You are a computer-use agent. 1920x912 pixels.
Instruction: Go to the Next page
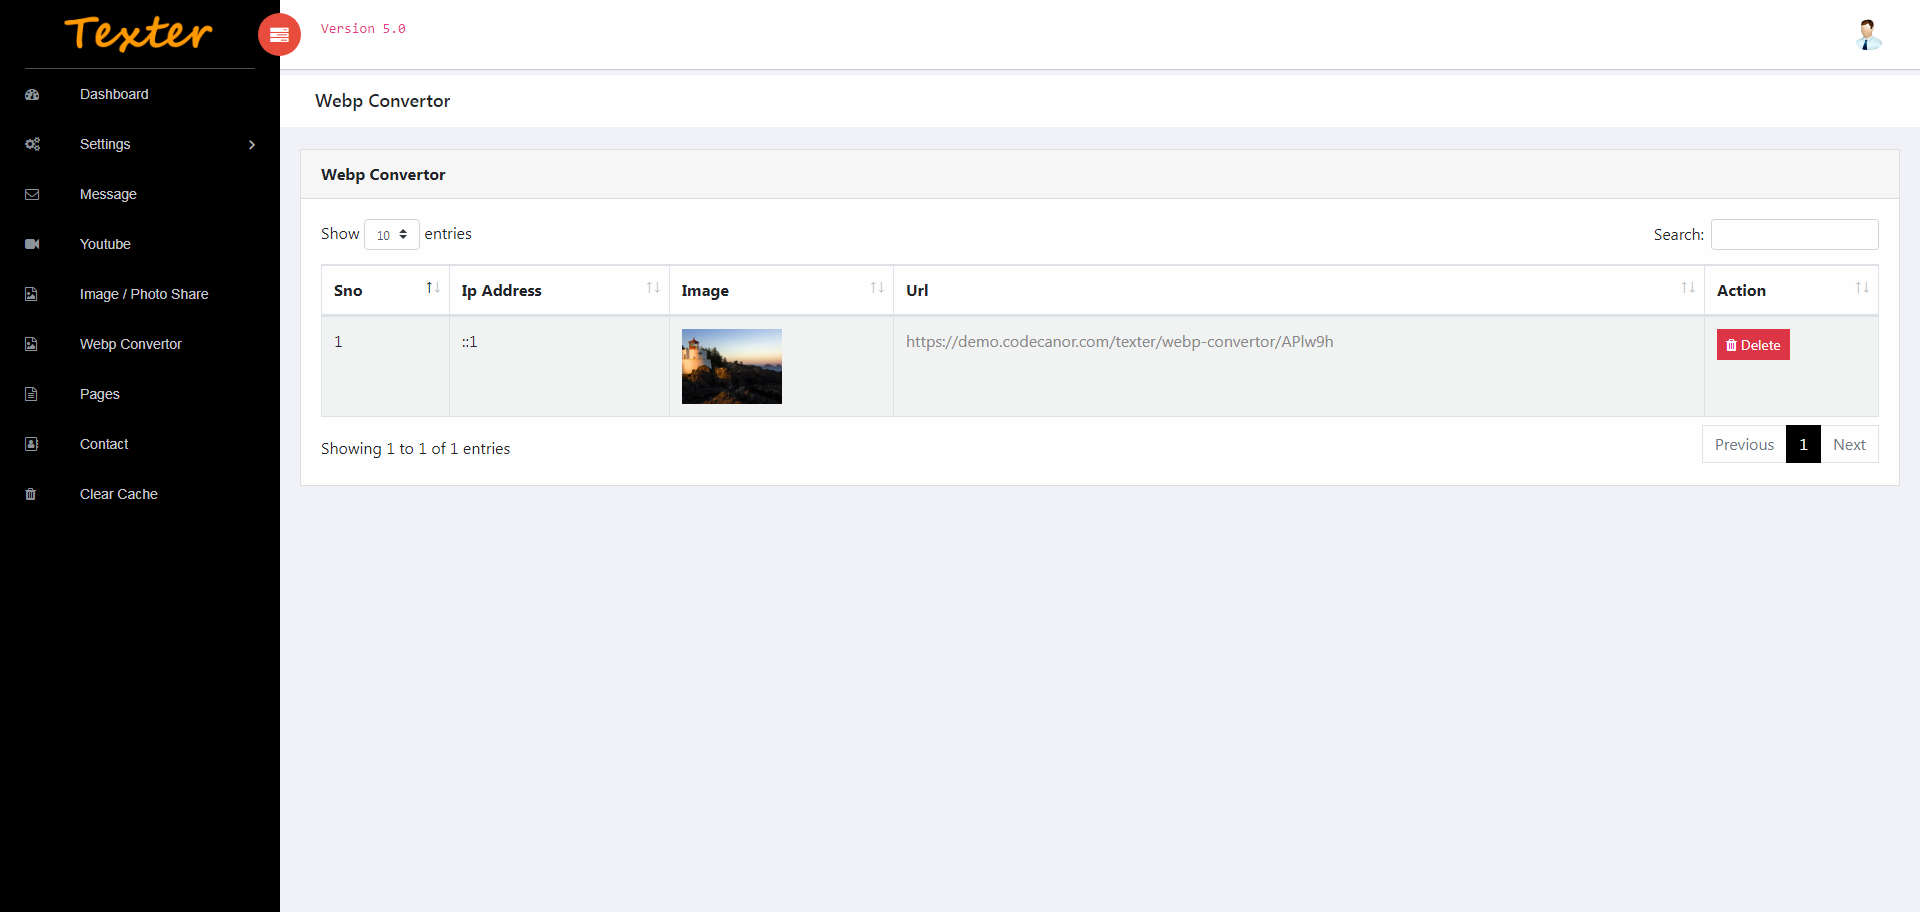1849,445
